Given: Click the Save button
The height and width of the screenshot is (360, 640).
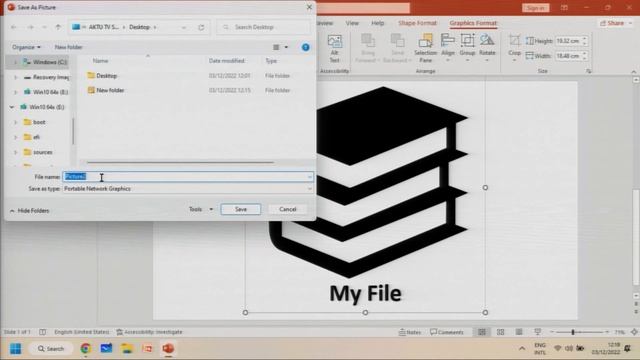Looking at the screenshot, I should pyautogui.click(x=241, y=209).
